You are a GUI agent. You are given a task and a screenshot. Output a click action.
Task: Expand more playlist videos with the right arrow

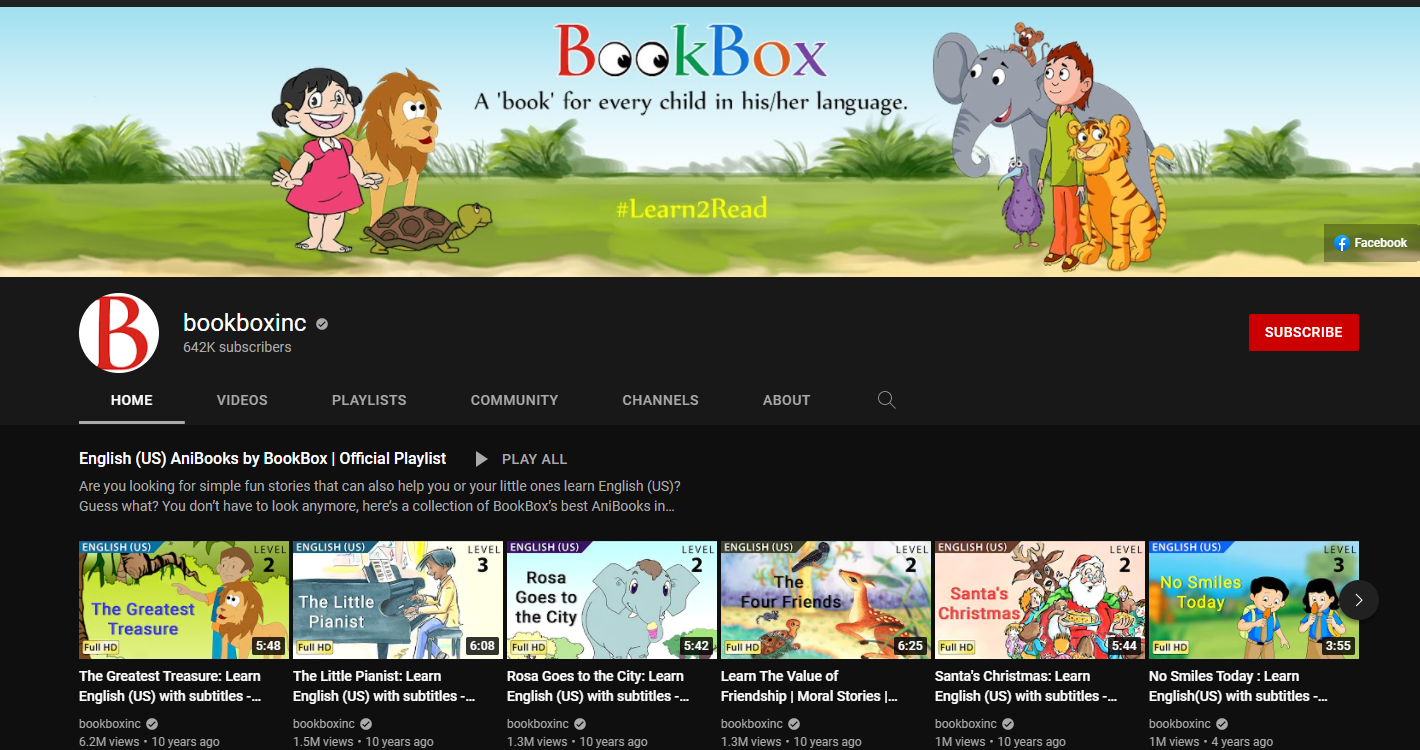coord(1358,600)
